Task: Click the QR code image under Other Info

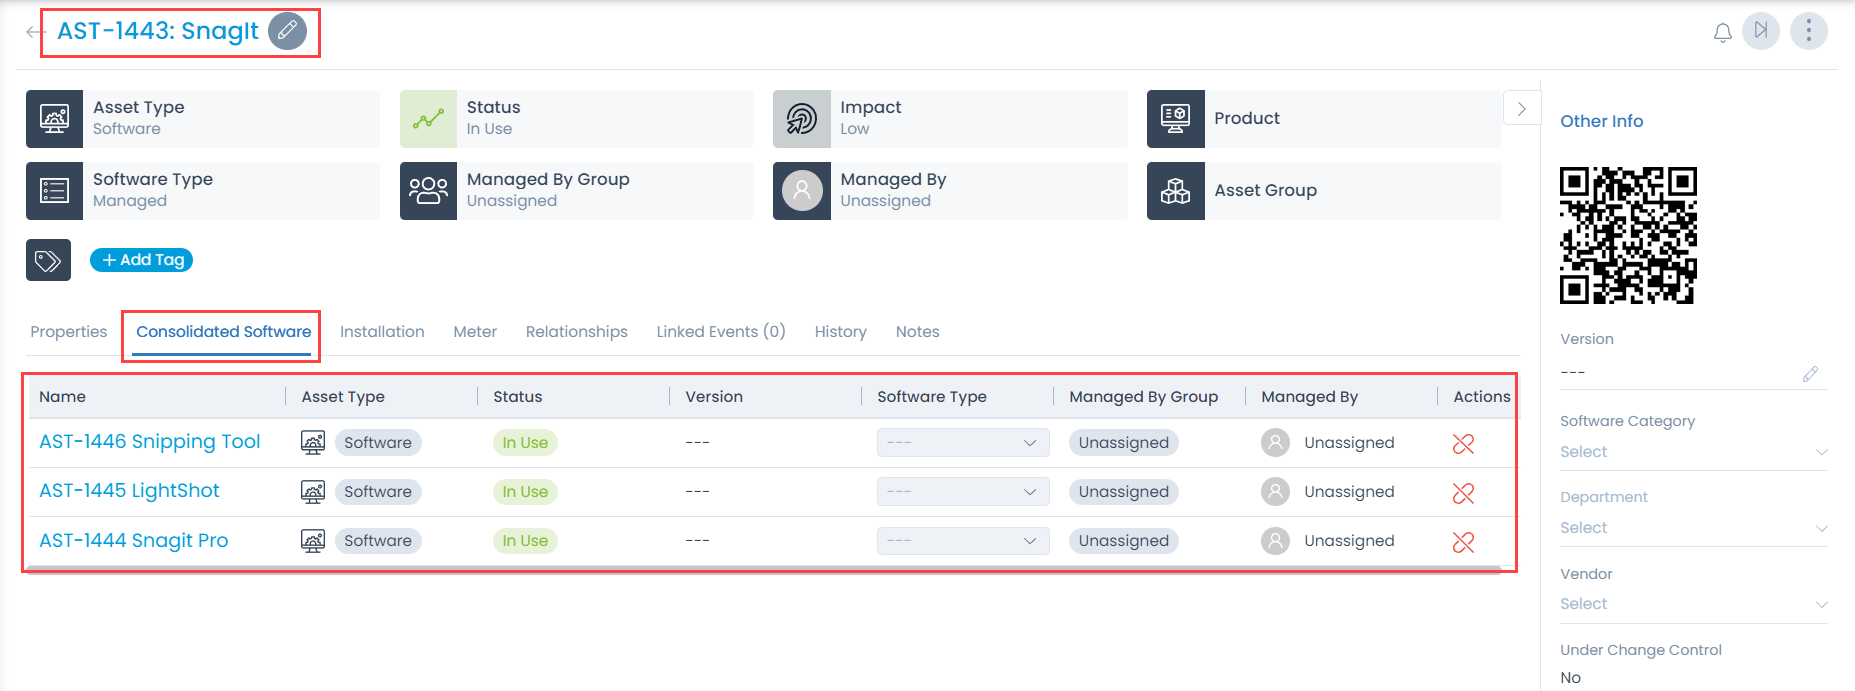Action: [x=1628, y=235]
